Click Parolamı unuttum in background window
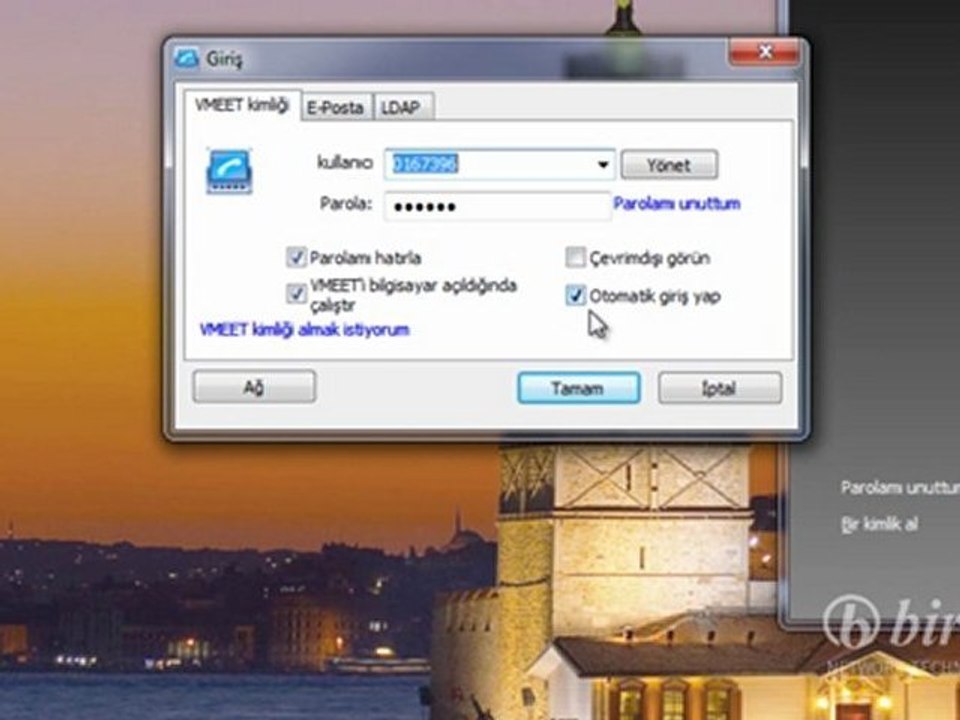Screen dimensions: 960x720 [x=900, y=488]
